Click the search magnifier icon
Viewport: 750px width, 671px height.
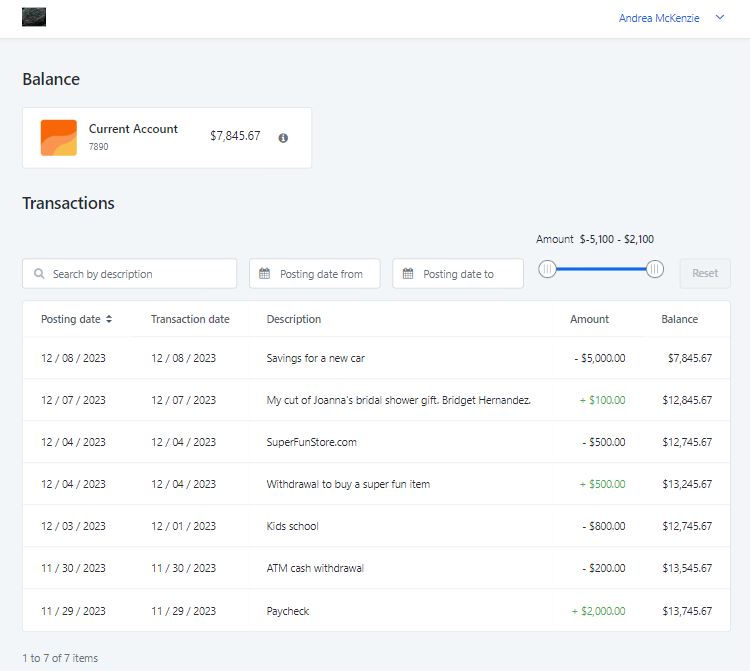coord(39,274)
